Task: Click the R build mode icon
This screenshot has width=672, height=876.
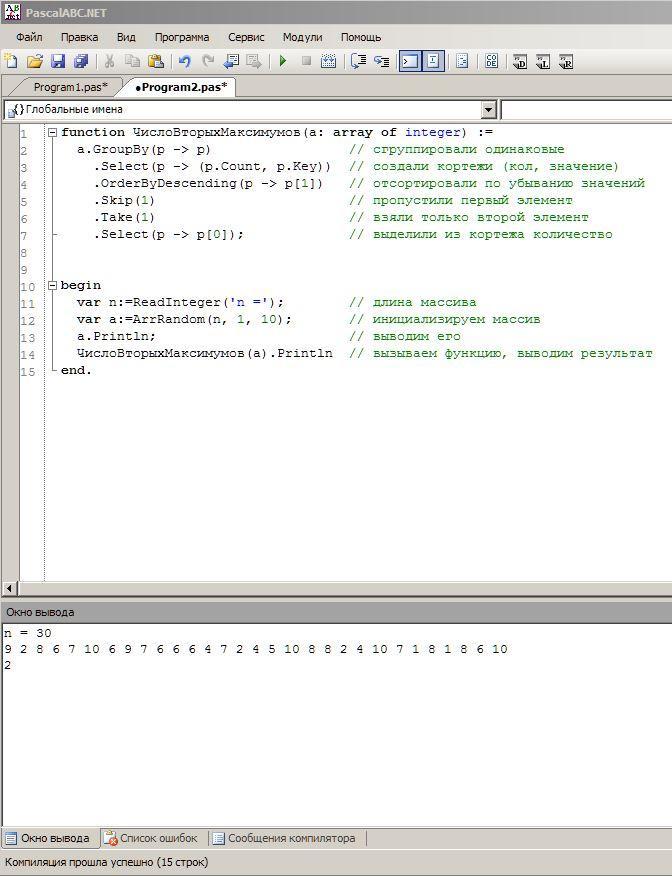Action: 566,61
